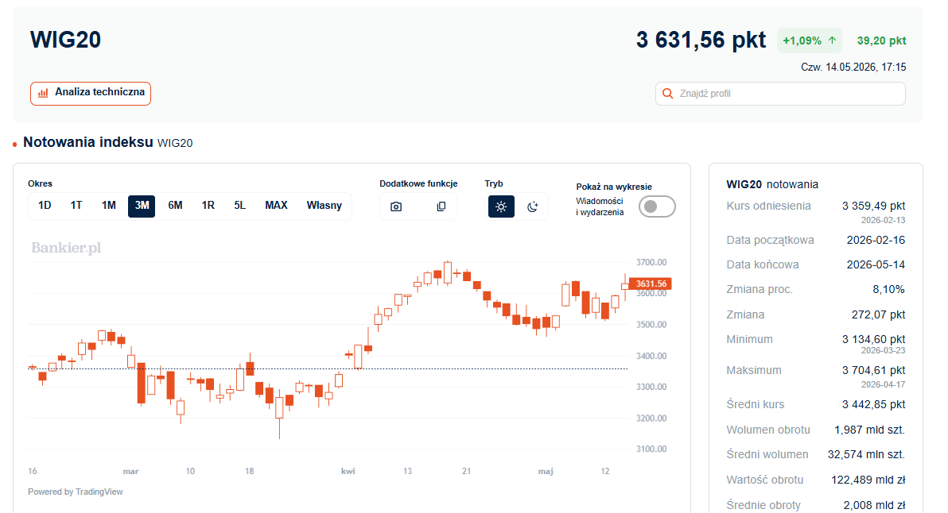Click the 39,20 pkt point change
The image size is (948, 513).
(x=881, y=40)
